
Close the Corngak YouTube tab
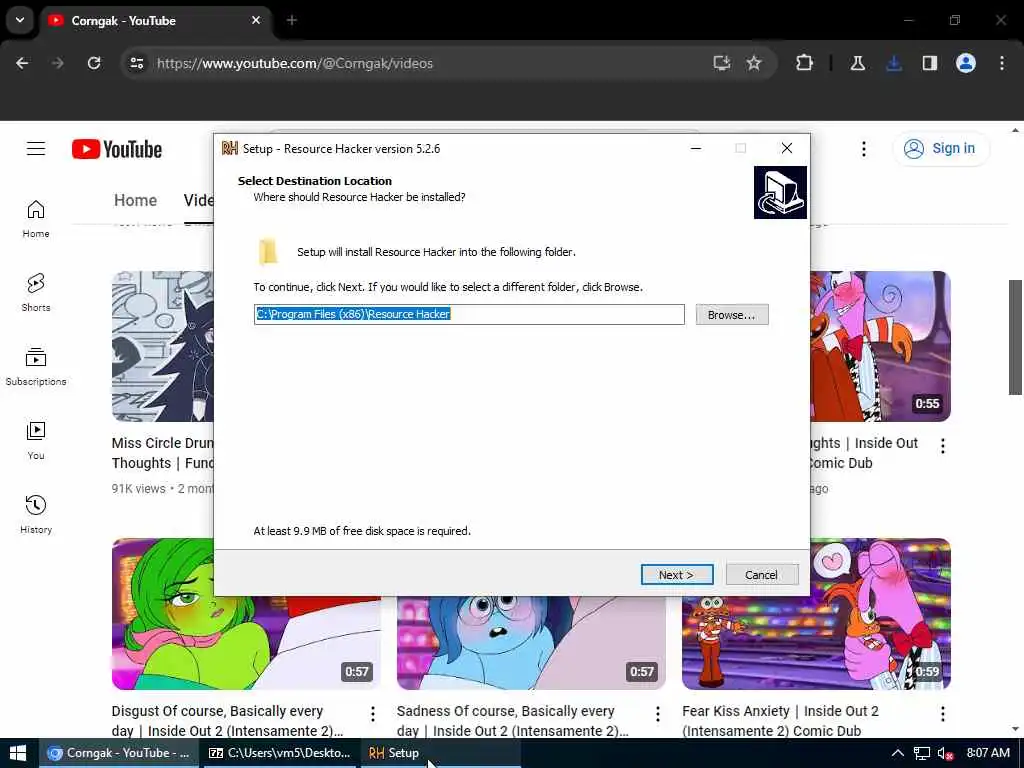pyautogui.click(x=256, y=20)
